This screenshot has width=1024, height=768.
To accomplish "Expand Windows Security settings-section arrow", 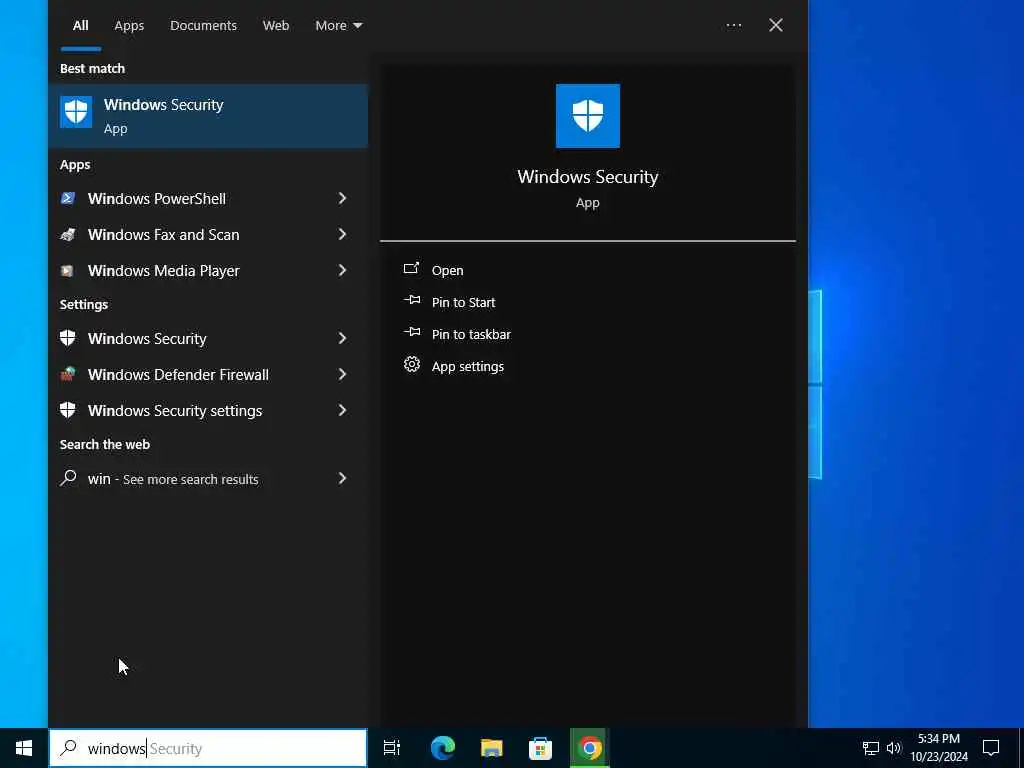I will click(342, 338).
